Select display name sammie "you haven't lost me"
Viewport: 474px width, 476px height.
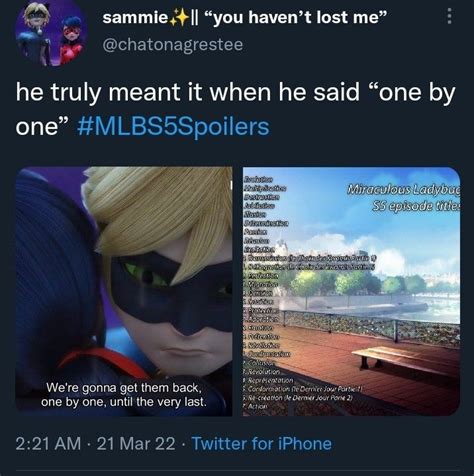[245, 17]
